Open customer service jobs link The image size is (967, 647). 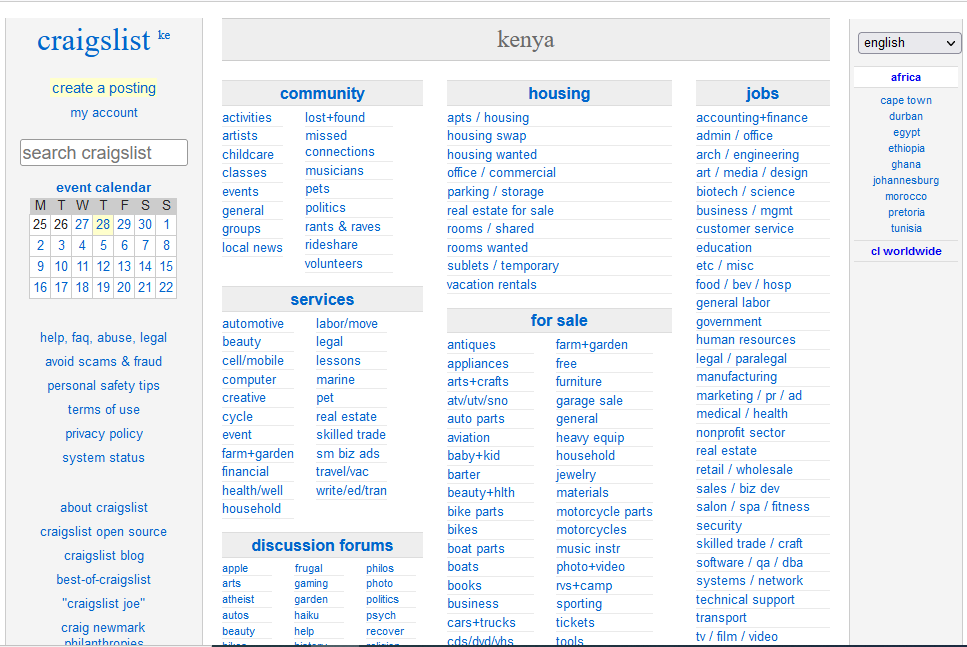coord(745,229)
